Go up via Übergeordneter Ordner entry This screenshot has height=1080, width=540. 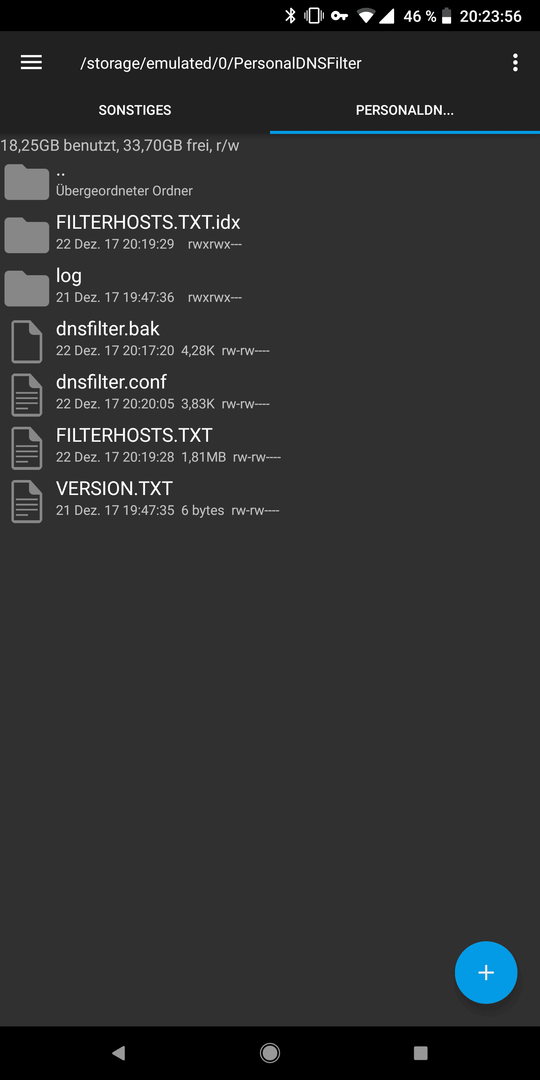(270, 181)
